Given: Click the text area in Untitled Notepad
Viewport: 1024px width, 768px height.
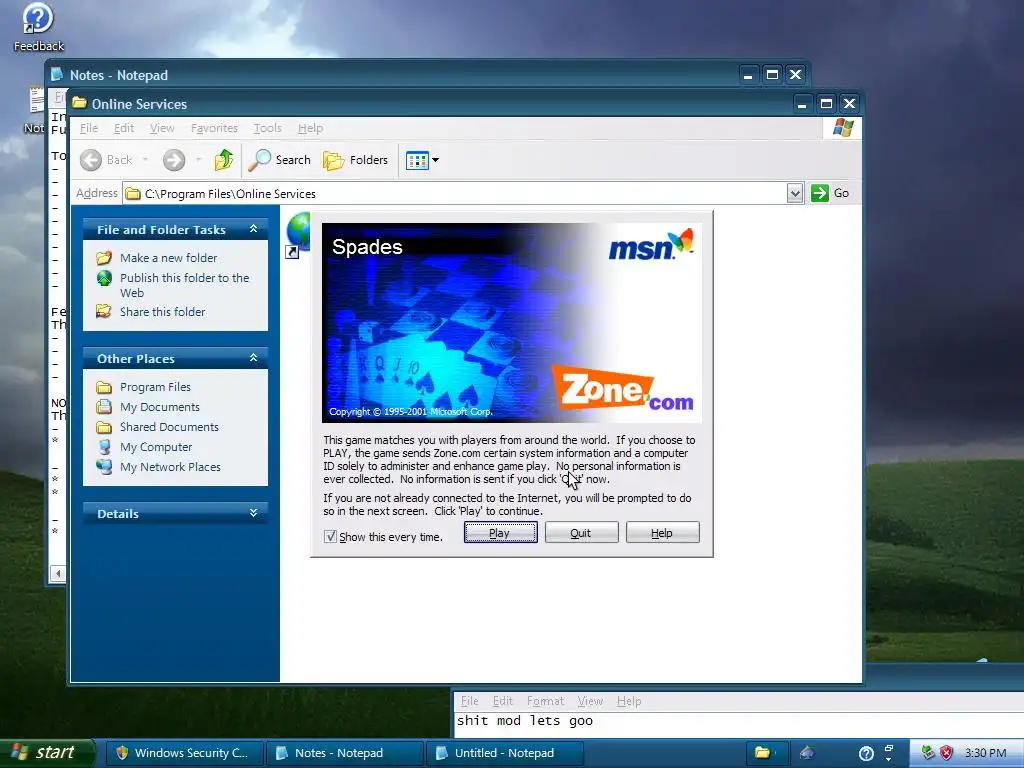Looking at the screenshot, I should (x=739, y=725).
